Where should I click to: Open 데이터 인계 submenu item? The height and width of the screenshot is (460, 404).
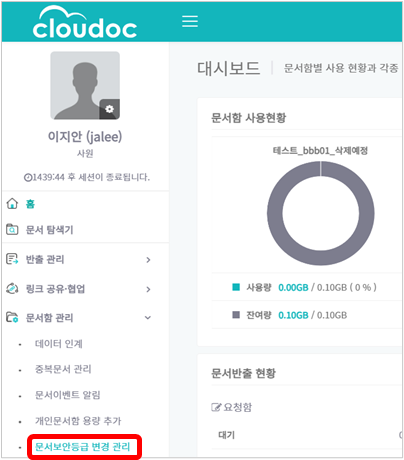pos(59,343)
